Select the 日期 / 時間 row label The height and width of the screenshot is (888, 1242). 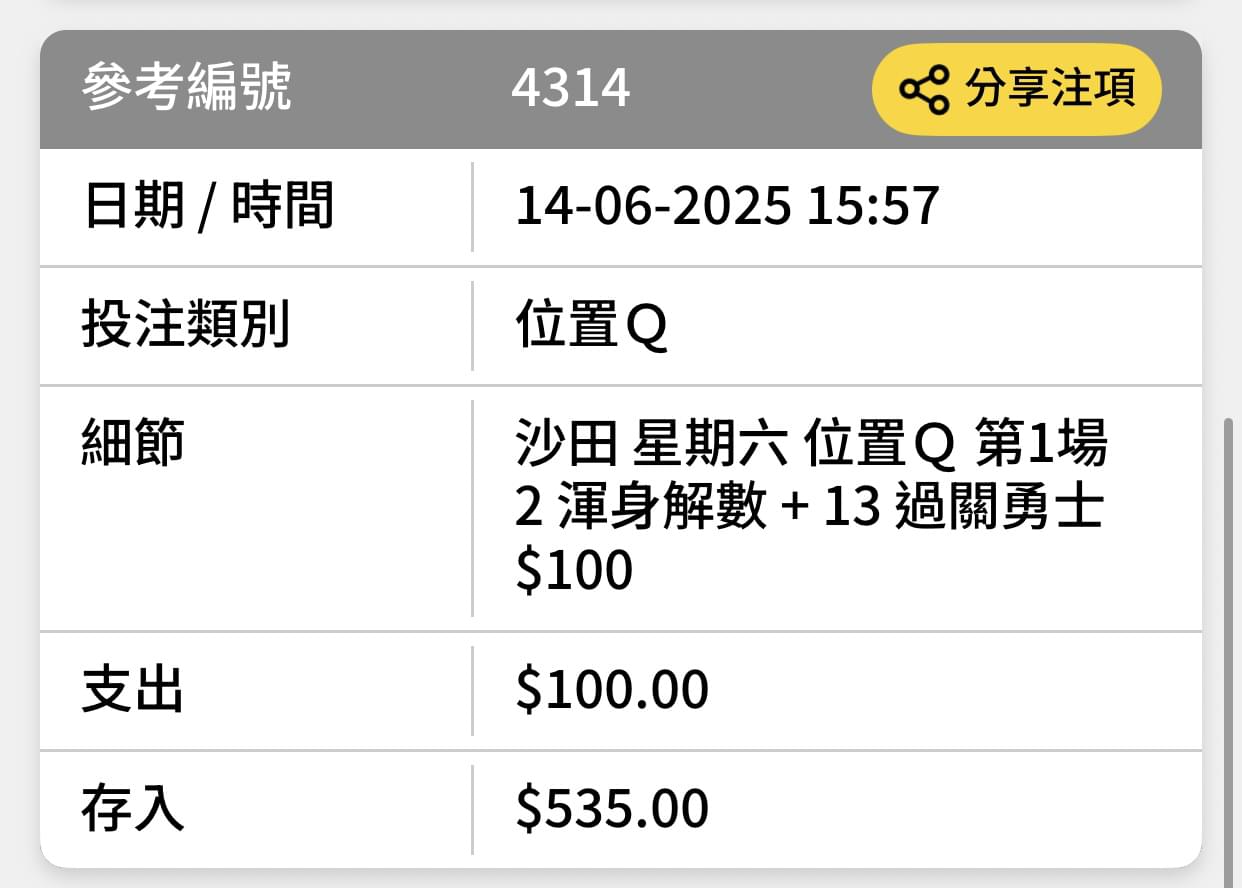point(208,207)
